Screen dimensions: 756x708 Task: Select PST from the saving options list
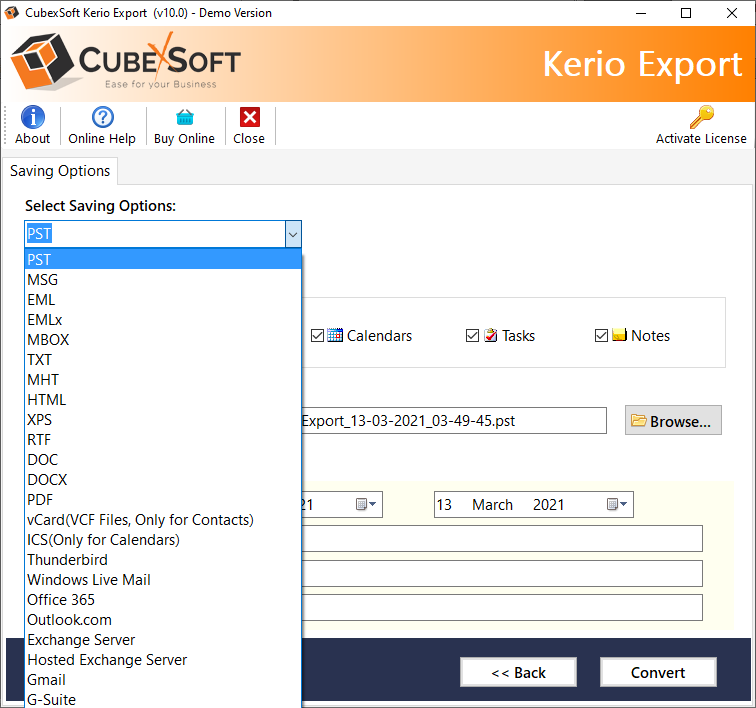[x=163, y=259]
